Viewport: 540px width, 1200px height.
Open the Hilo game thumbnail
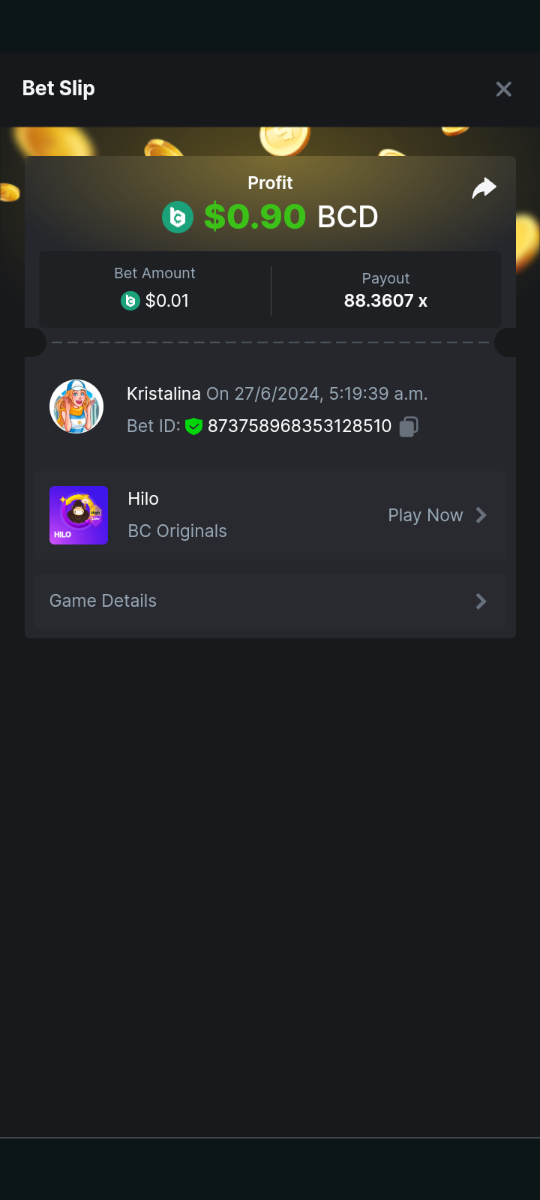pos(78,515)
